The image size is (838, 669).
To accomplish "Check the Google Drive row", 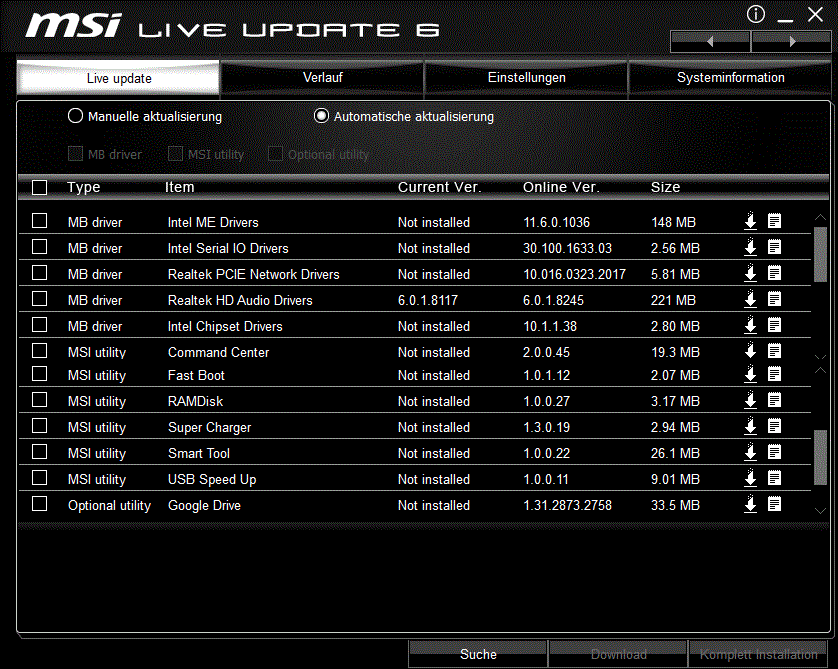I will [x=40, y=504].
